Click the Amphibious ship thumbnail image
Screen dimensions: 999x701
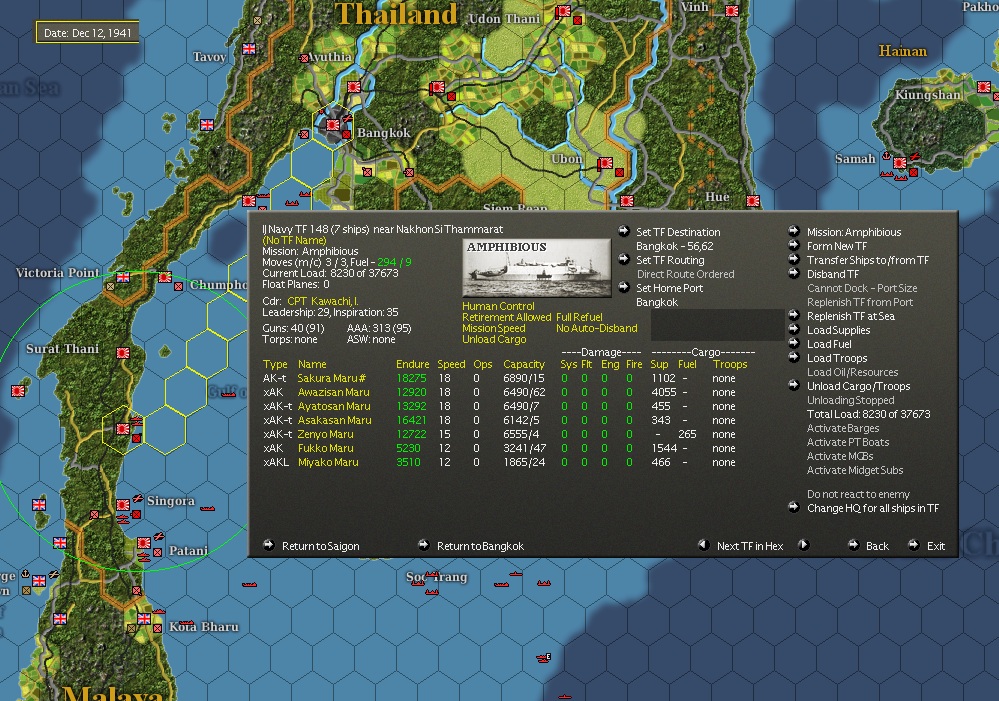tap(536, 268)
